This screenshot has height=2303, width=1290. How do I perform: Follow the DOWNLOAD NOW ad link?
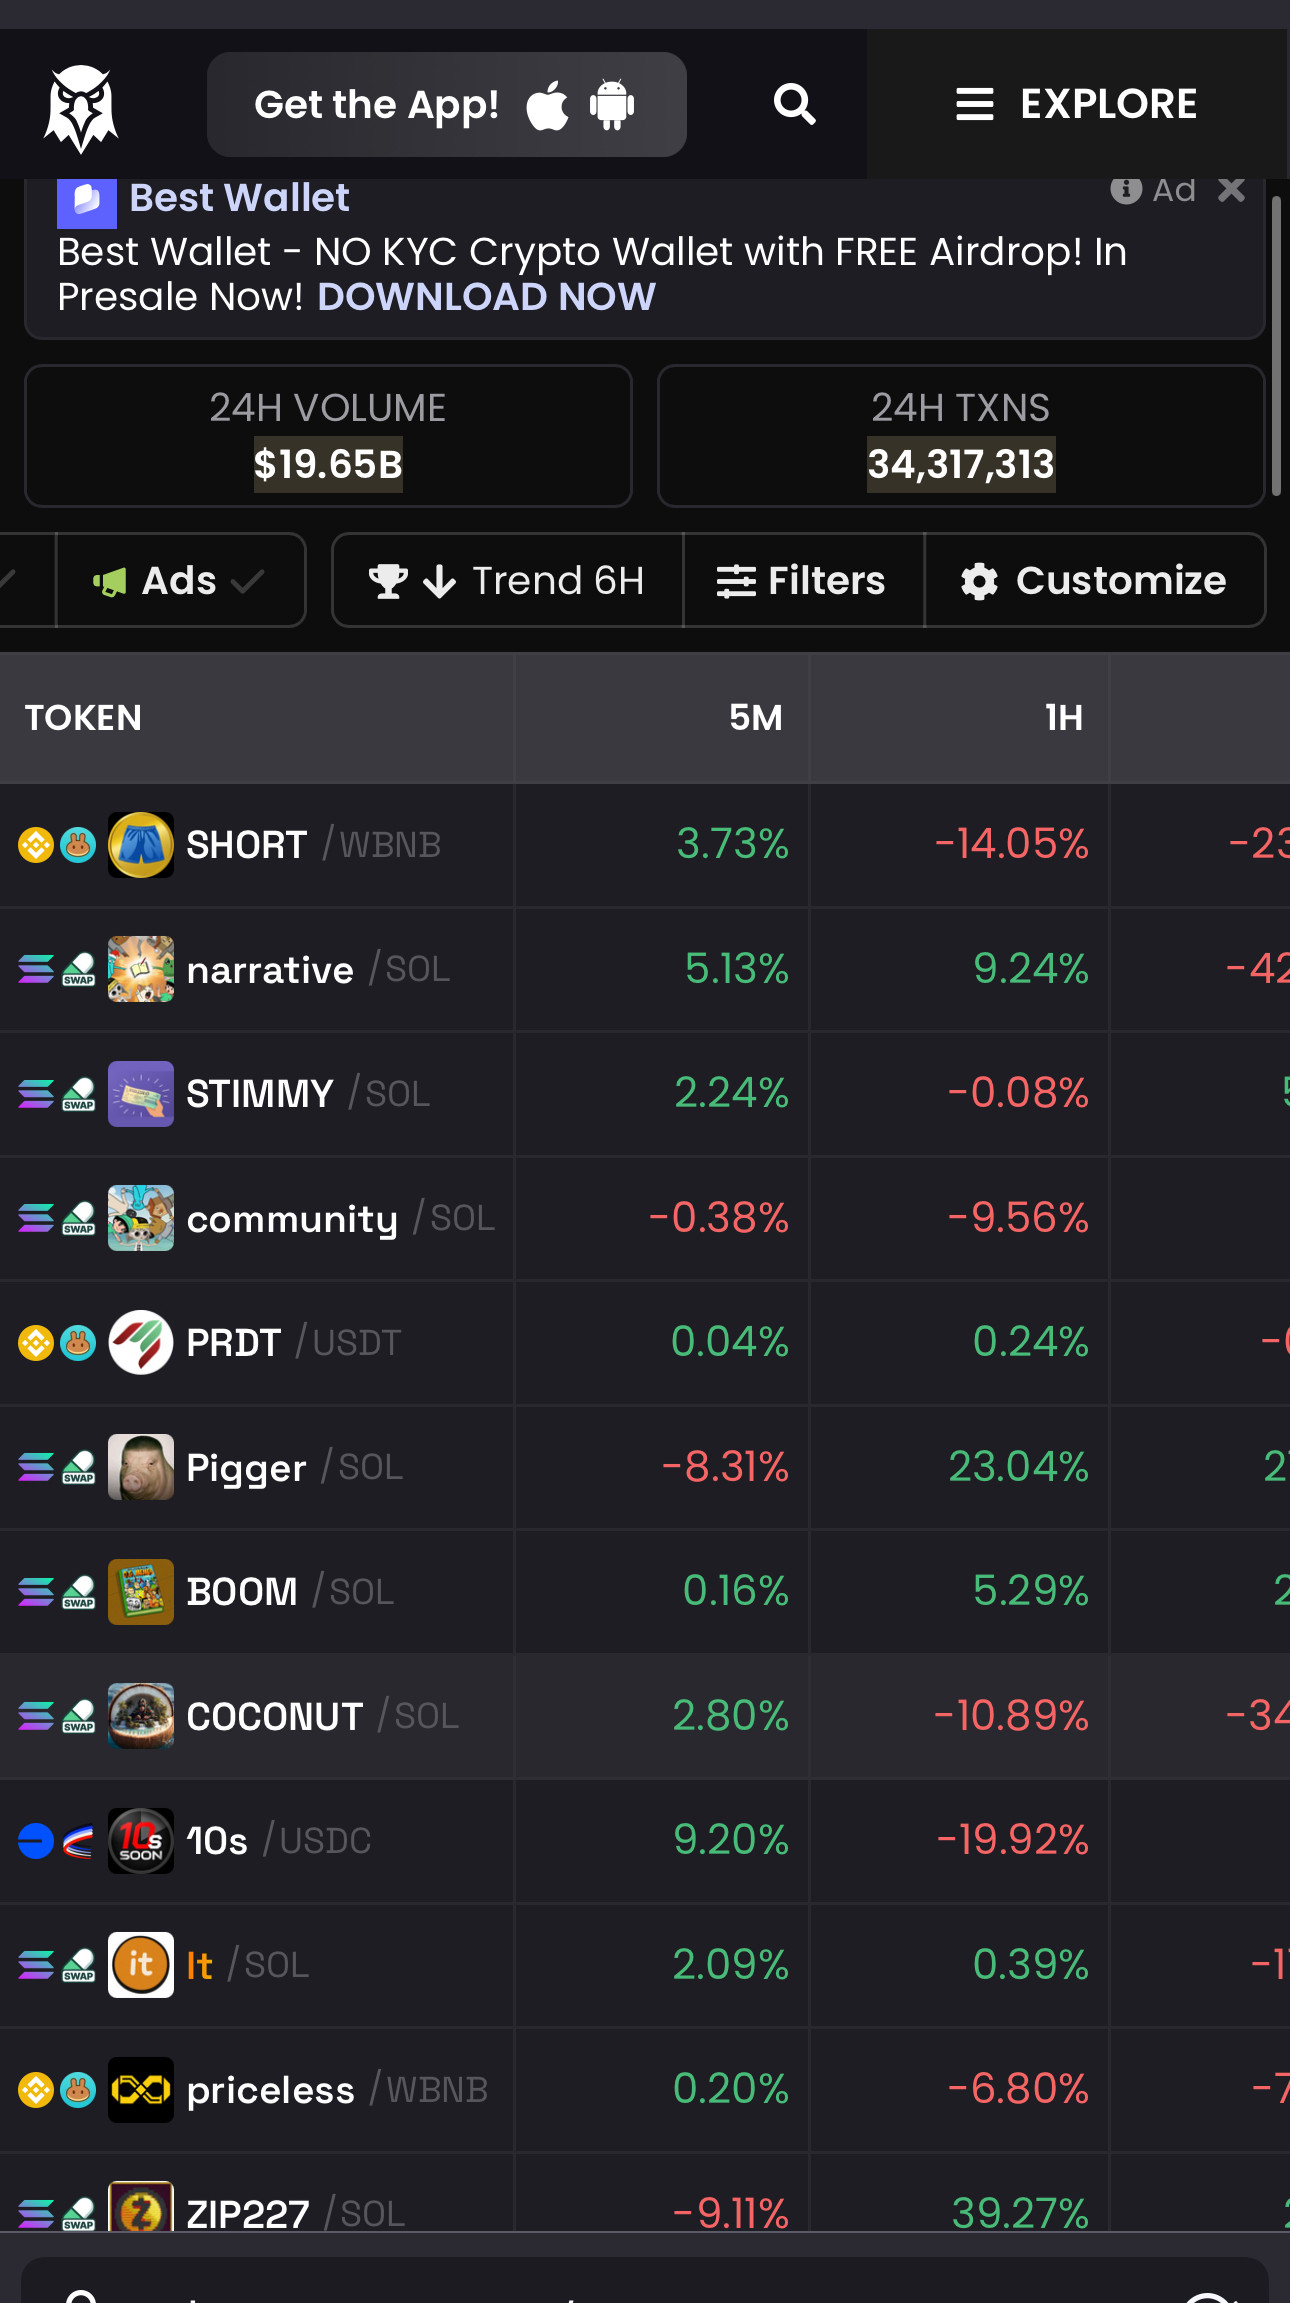click(x=486, y=297)
